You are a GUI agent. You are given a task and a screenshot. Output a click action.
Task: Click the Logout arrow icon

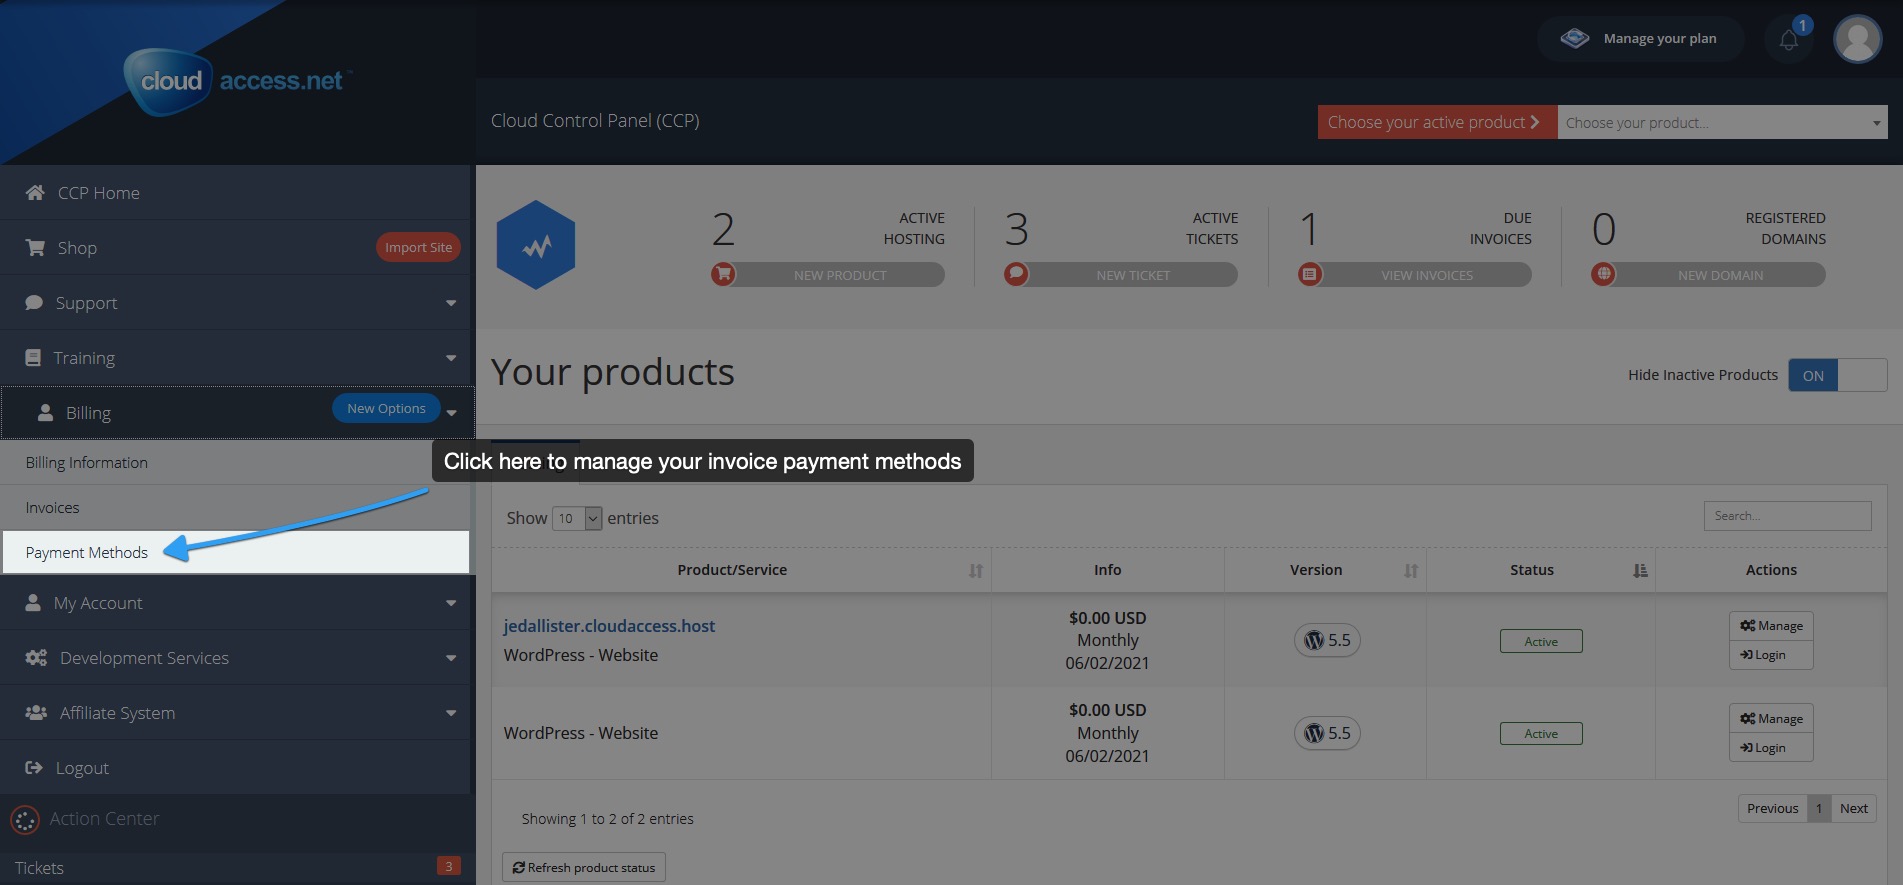[34, 767]
